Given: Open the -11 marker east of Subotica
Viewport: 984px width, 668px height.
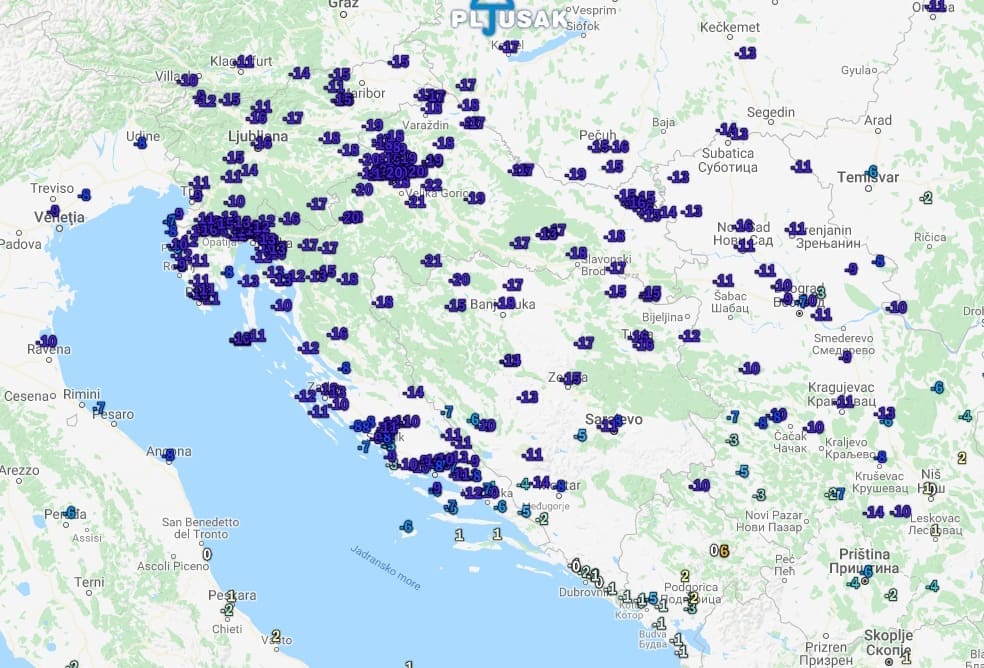Looking at the screenshot, I should (801, 167).
